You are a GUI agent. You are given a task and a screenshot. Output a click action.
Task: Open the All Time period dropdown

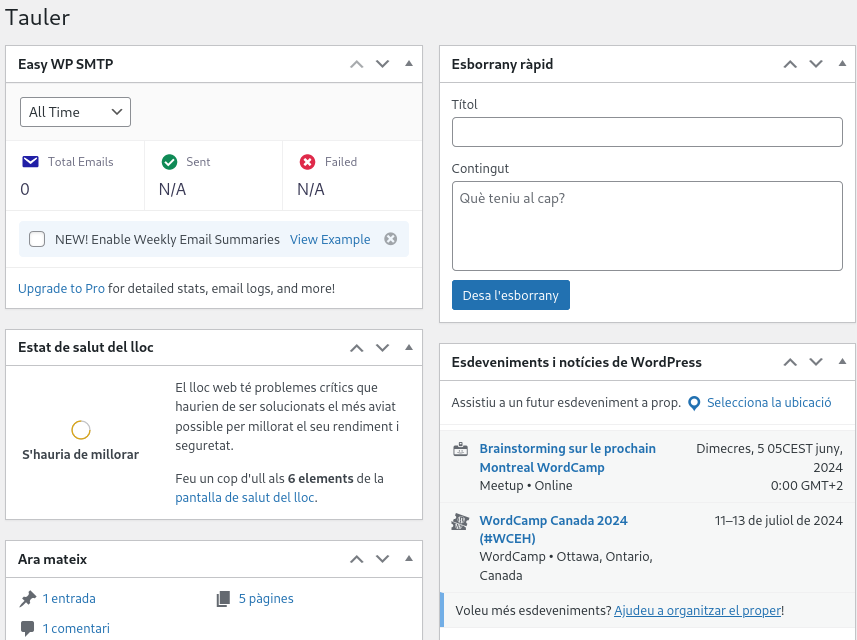pyautogui.click(x=75, y=112)
